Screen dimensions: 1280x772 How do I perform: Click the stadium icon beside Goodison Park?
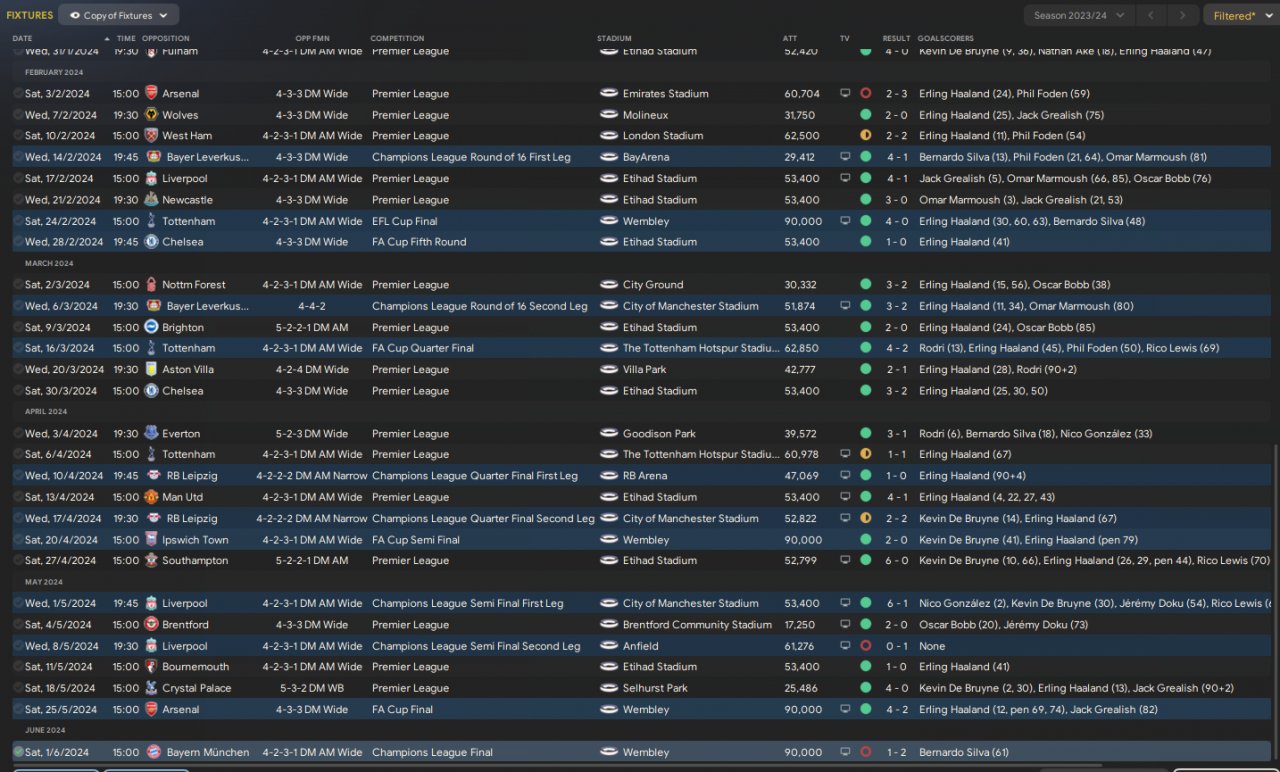tap(609, 434)
